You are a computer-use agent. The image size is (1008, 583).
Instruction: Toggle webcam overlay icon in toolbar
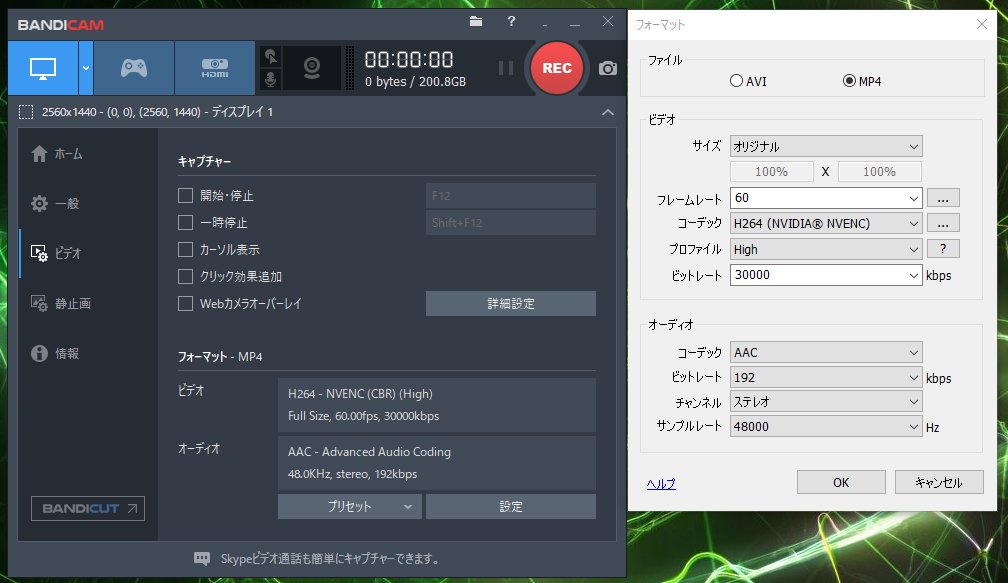(312, 67)
